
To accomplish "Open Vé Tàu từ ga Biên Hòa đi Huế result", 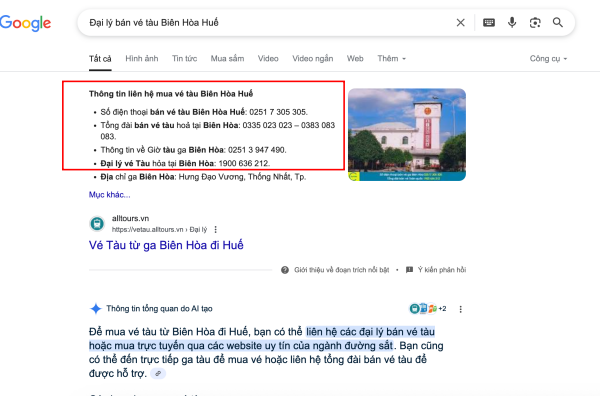I will [166, 245].
